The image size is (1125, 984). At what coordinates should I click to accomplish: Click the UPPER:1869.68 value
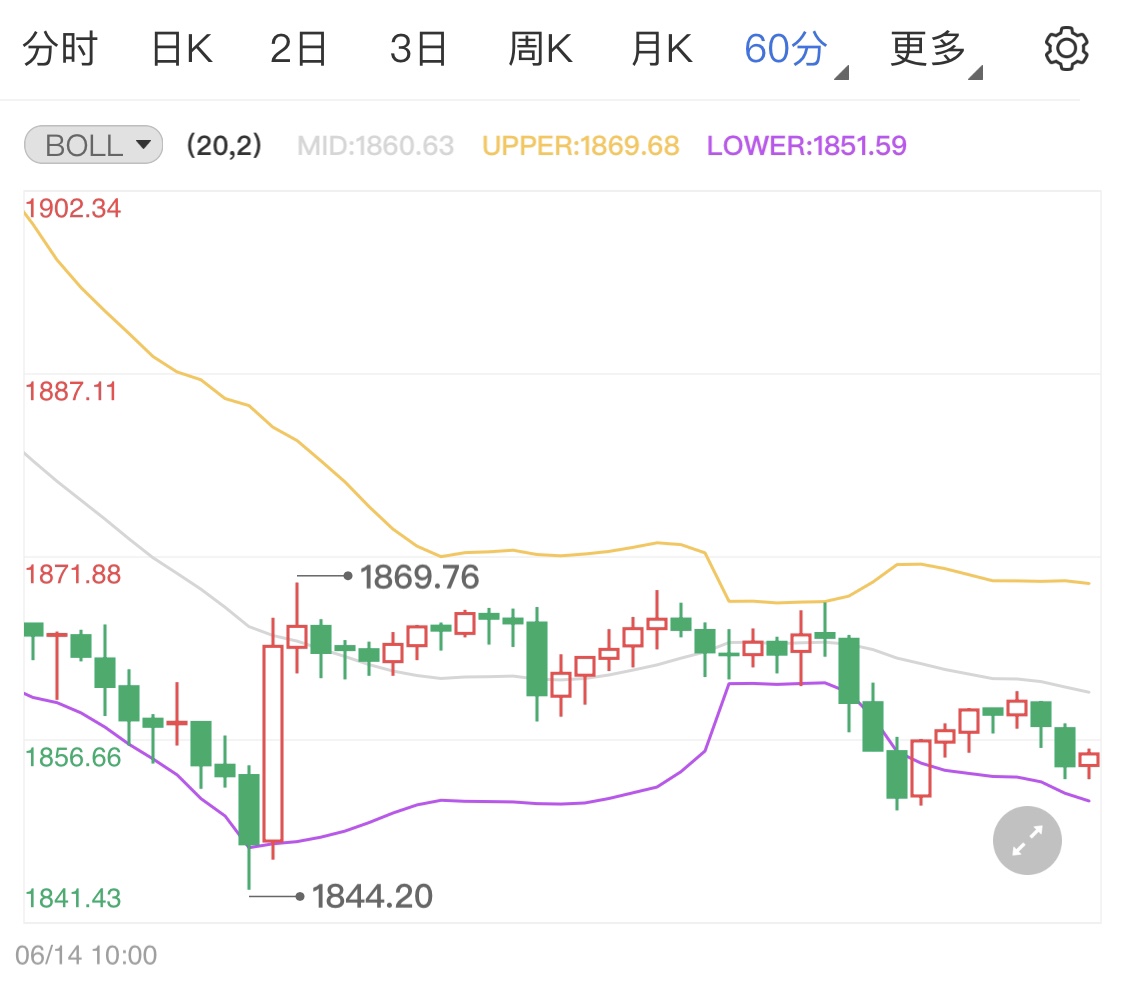[x=580, y=146]
